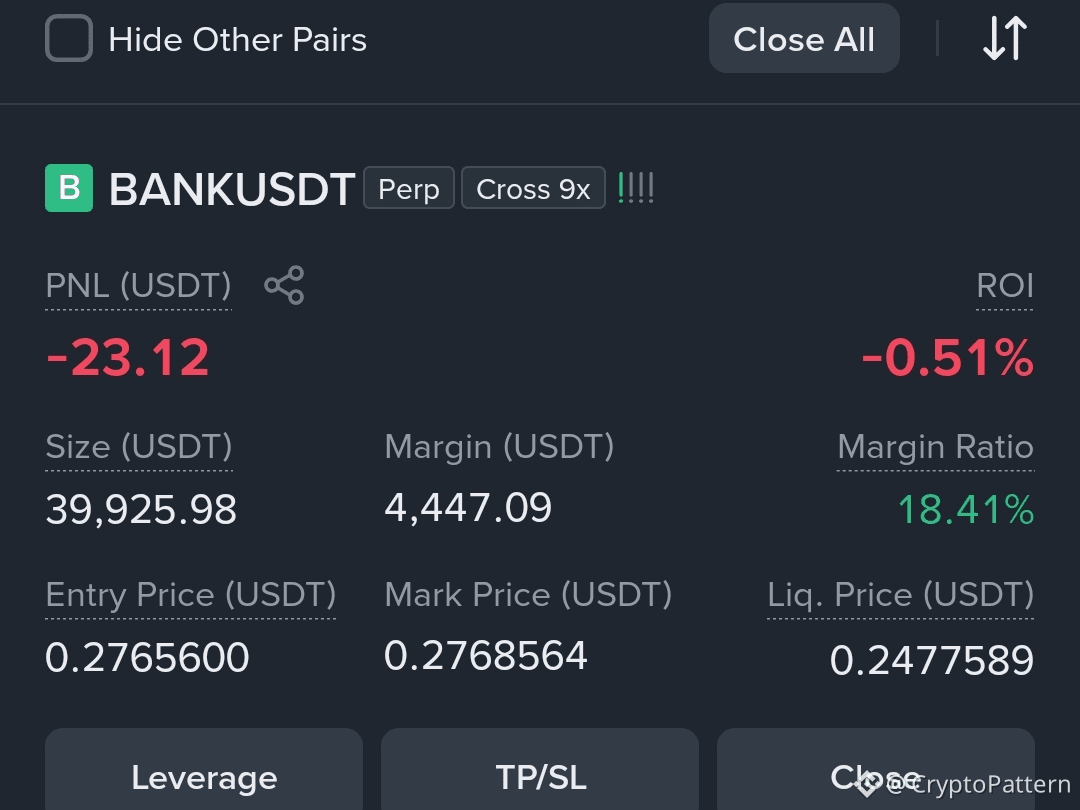
Task: Tap the 18.41% margin ratio value
Action: 966,510
